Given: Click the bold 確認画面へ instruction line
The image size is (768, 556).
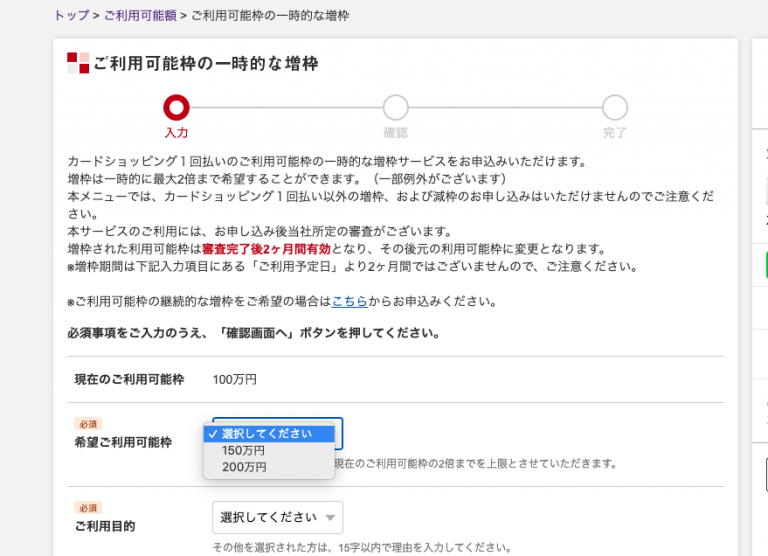Looking at the screenshot, I should pyautogui.click(x=253, y=333).
